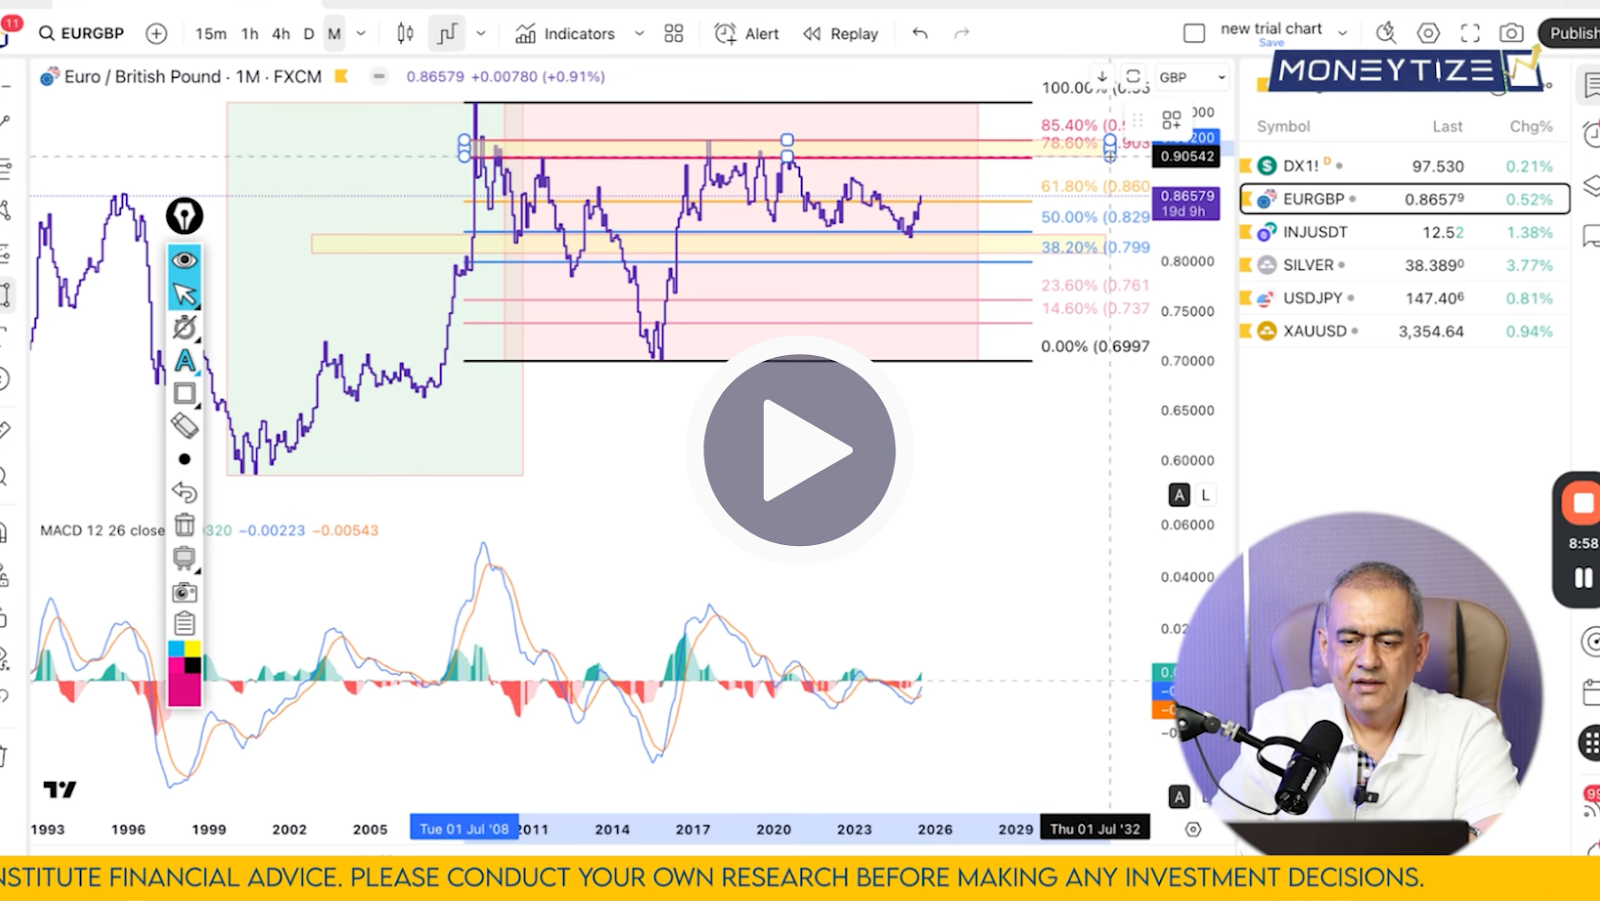
Task: Open the GBP currency dropdown
Action: pos(1192,77)
